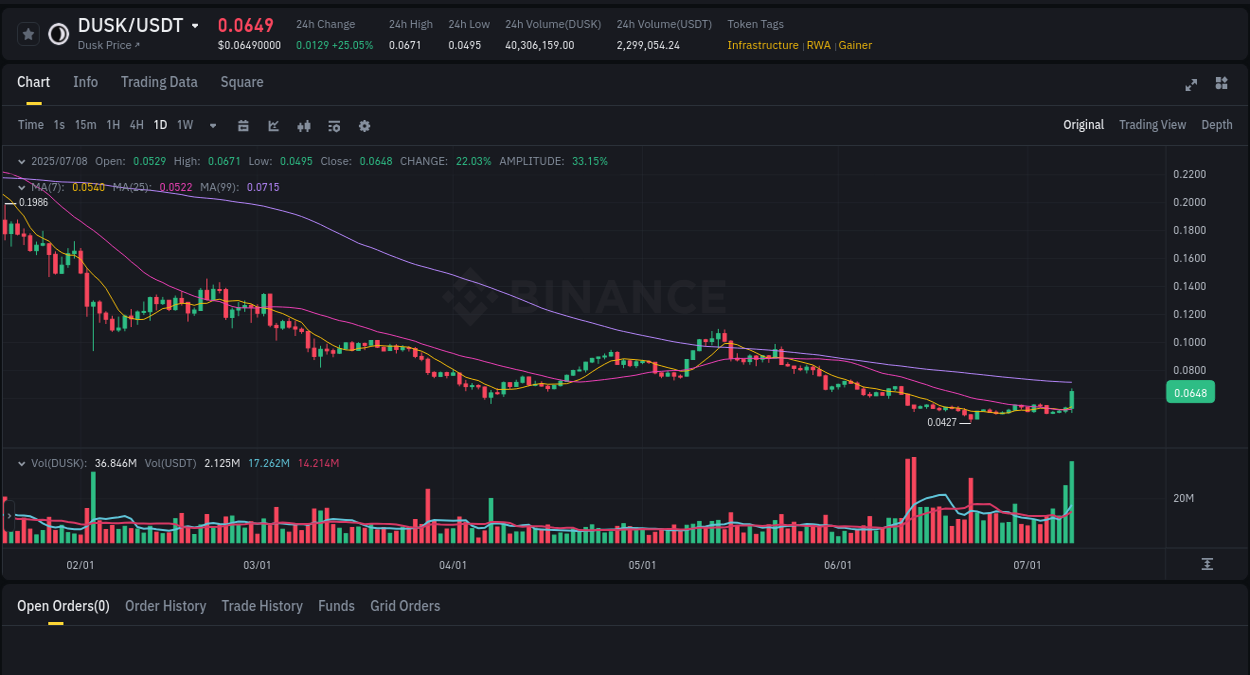Viewport: 1250px width, 675px height.
Task: Open the date range picker icon
Action: coord(243,125)
